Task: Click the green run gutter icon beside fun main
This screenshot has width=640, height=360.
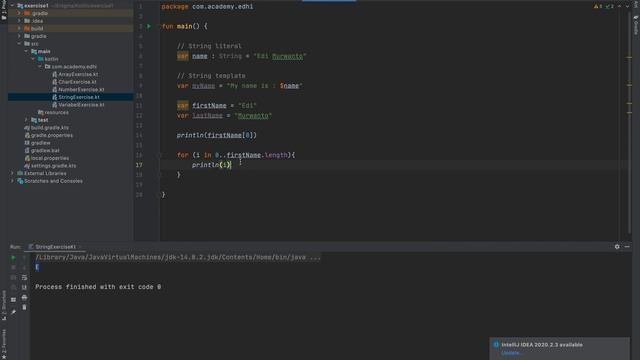Action: (149, 26)
